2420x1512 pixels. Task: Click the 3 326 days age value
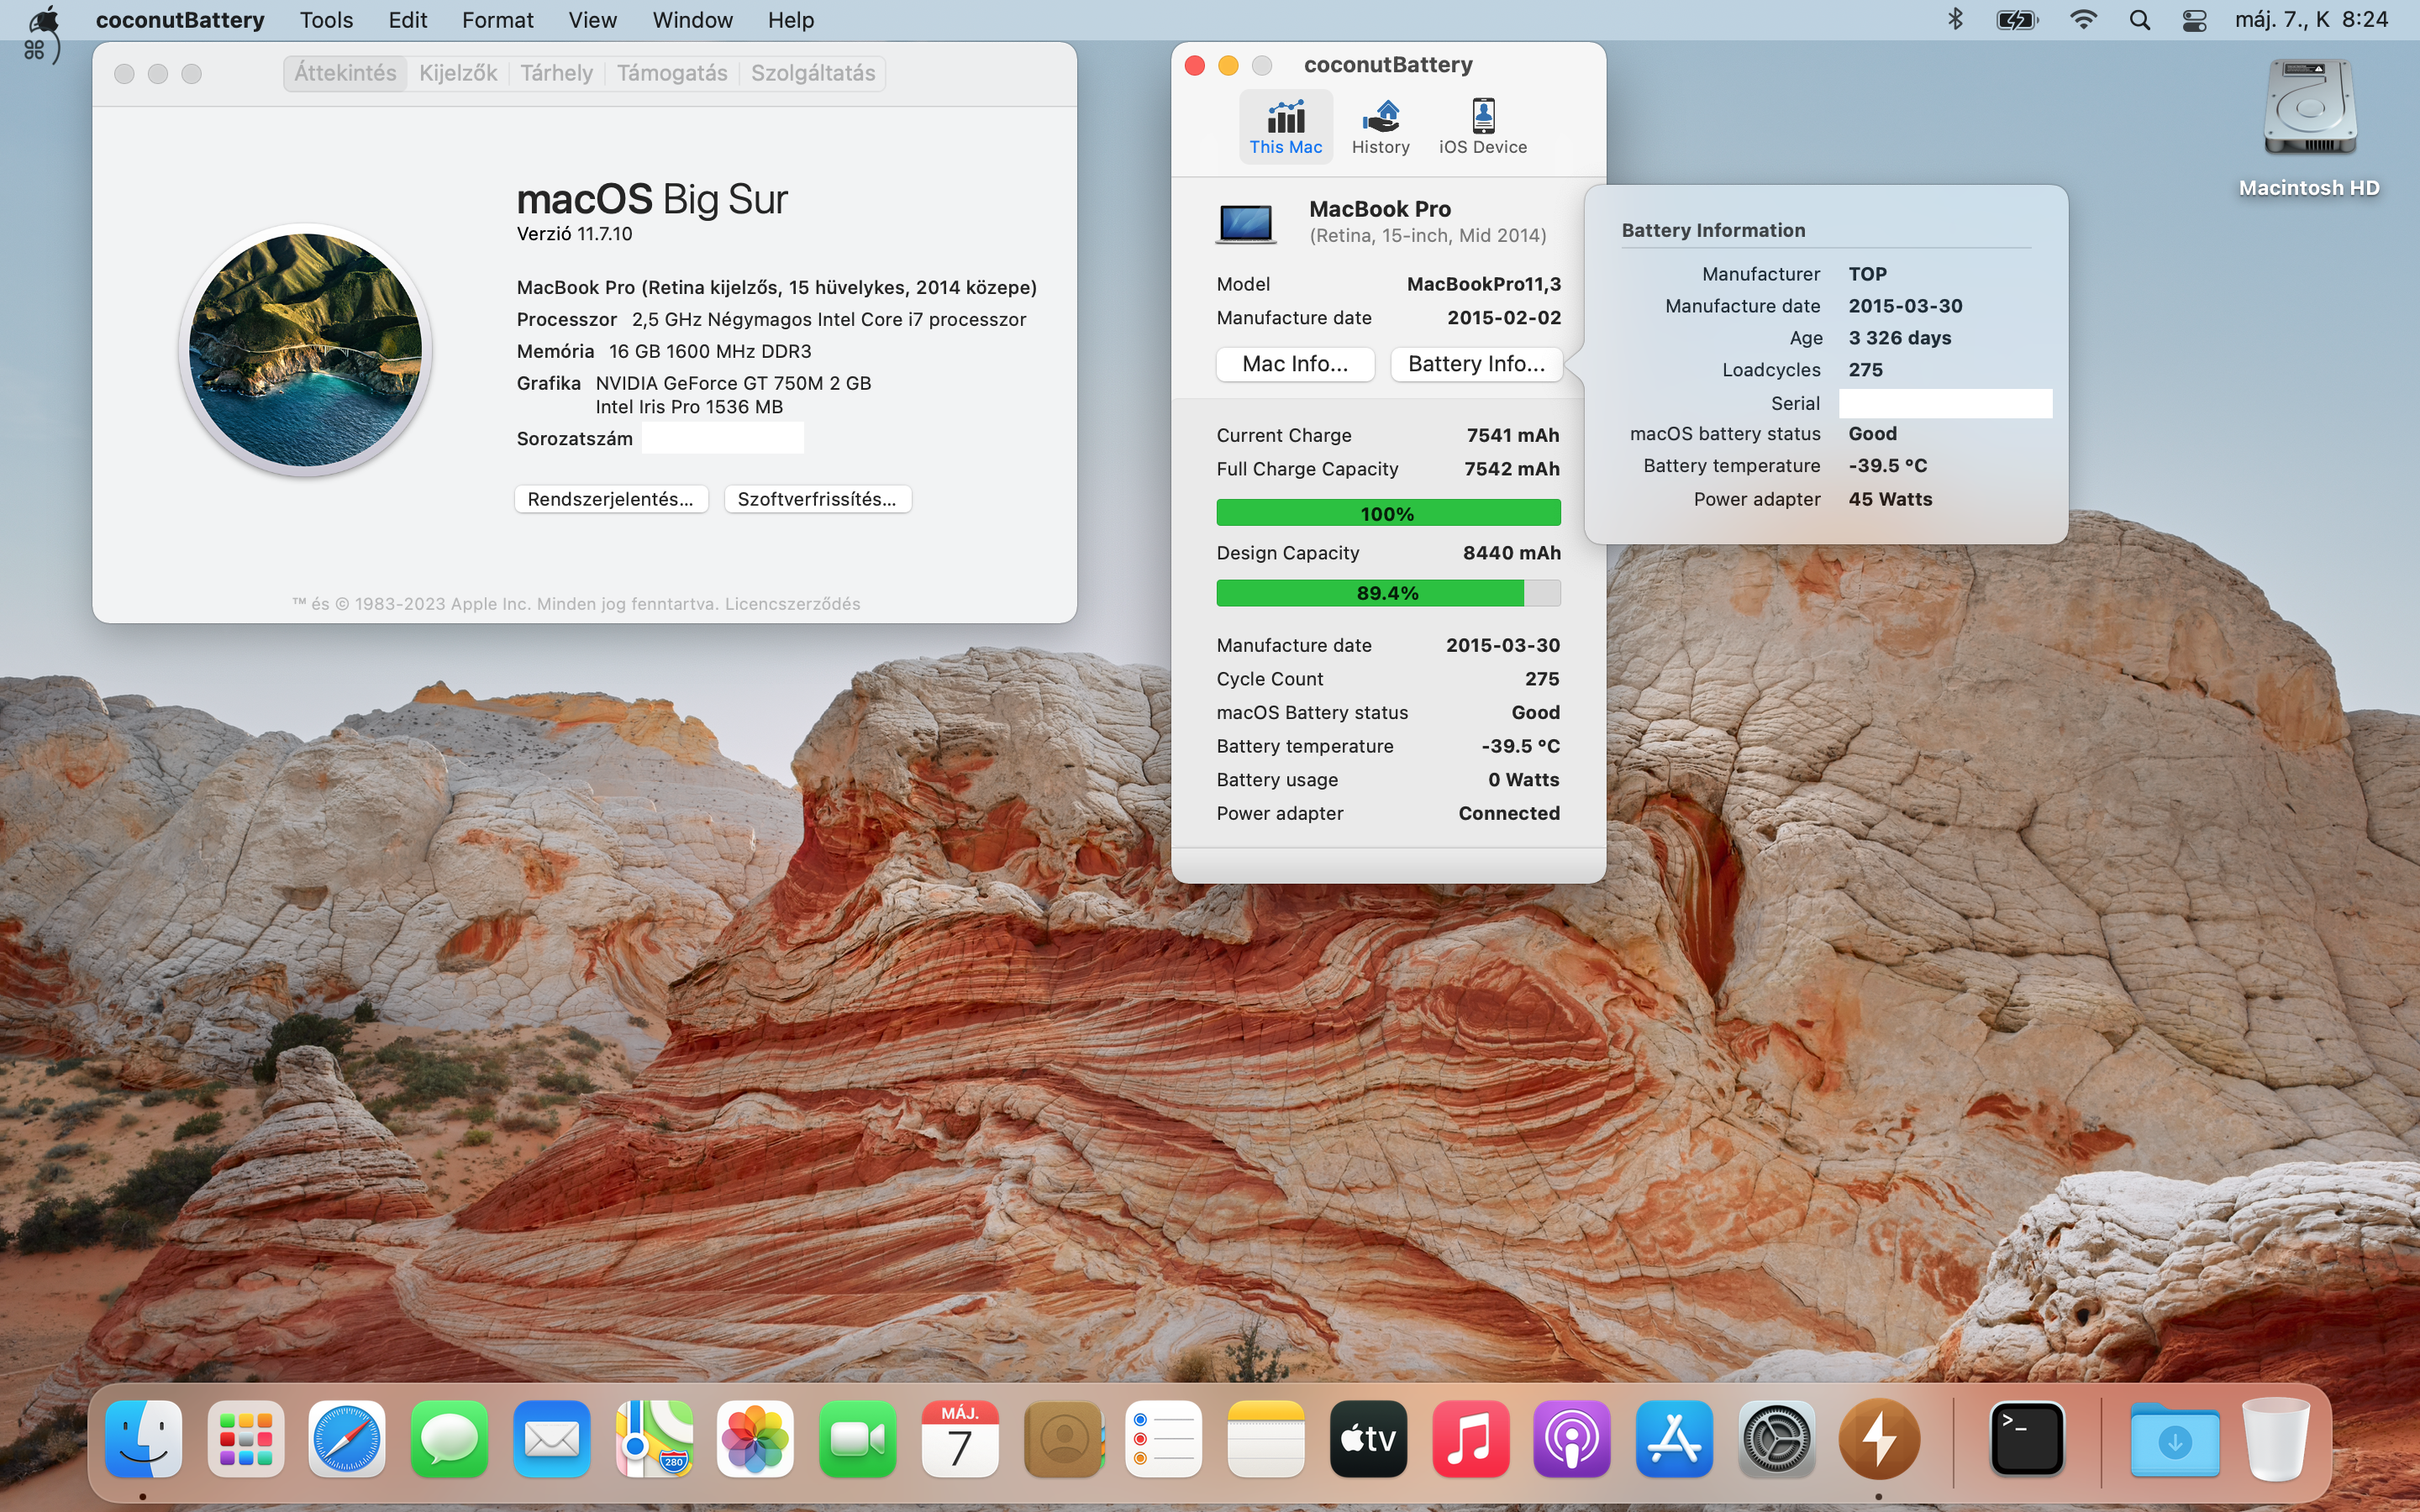click(1900, 338)
